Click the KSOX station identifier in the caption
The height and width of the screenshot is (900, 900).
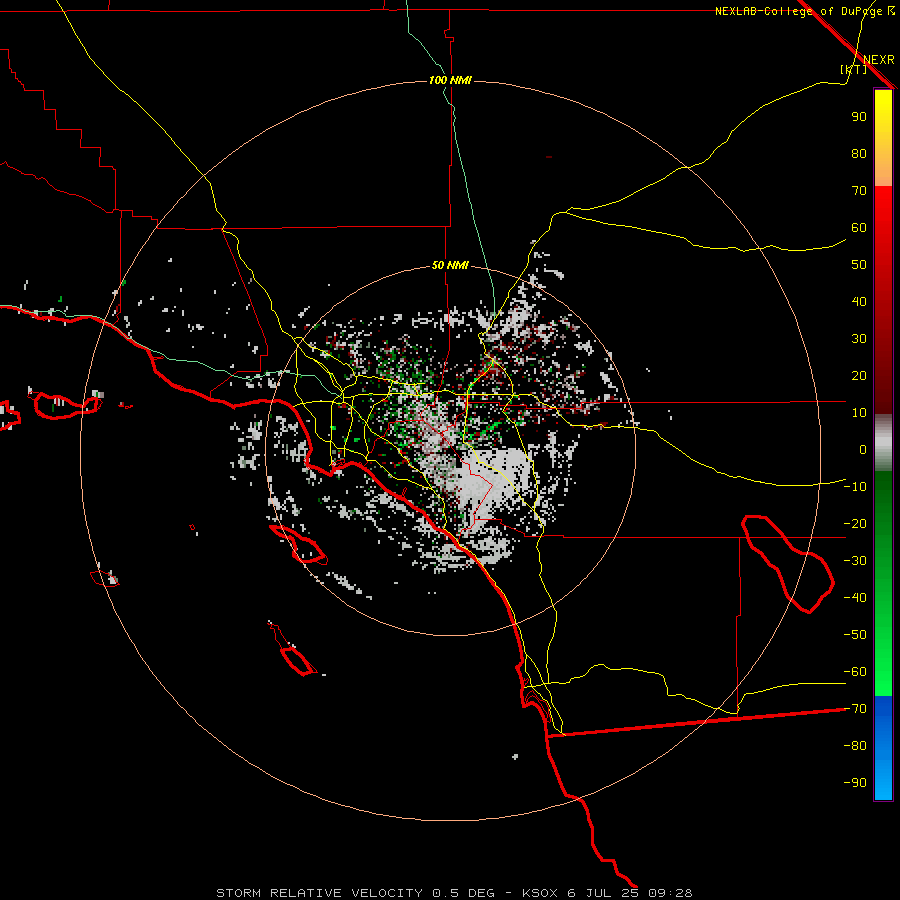pyautogui.click(x=540, y=893)
